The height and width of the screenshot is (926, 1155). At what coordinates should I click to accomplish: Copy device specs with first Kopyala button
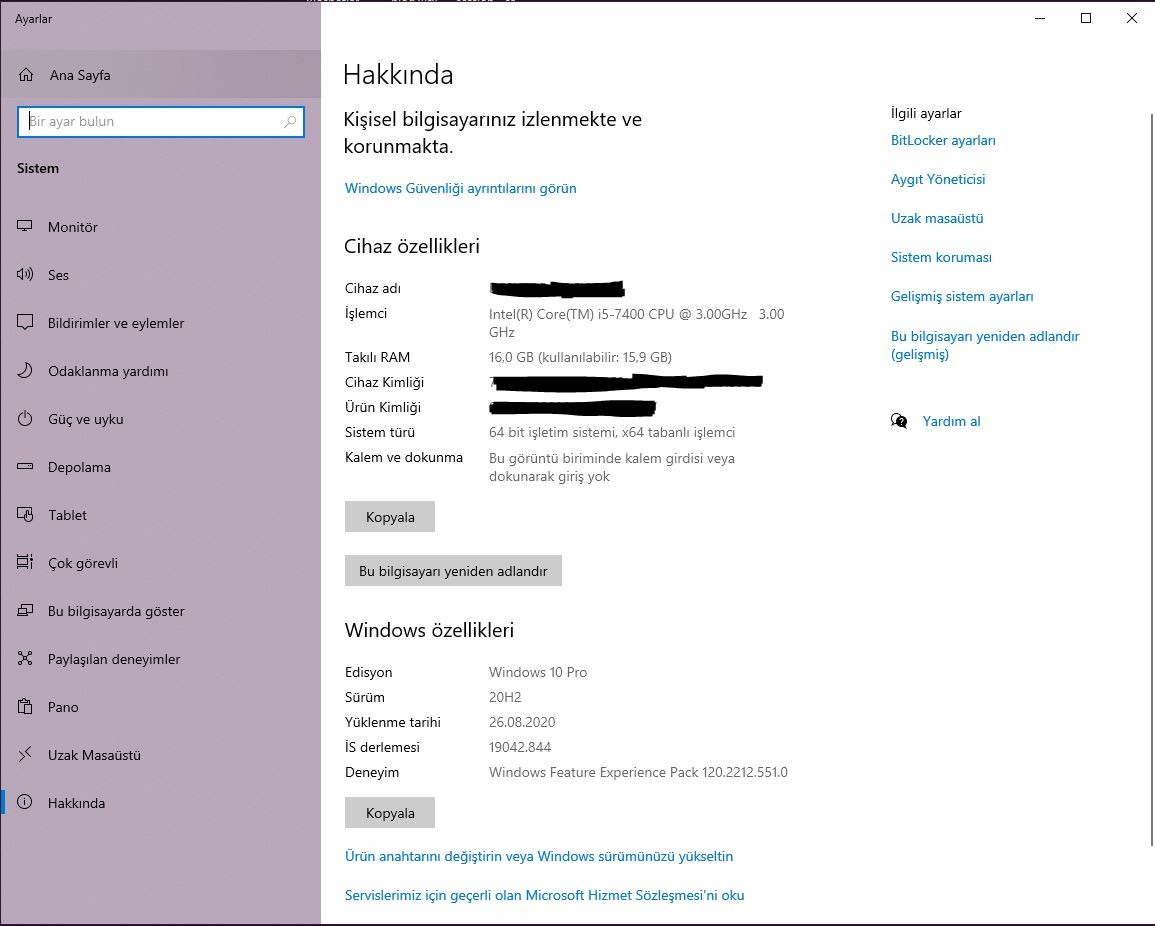(x=390, y=516)
